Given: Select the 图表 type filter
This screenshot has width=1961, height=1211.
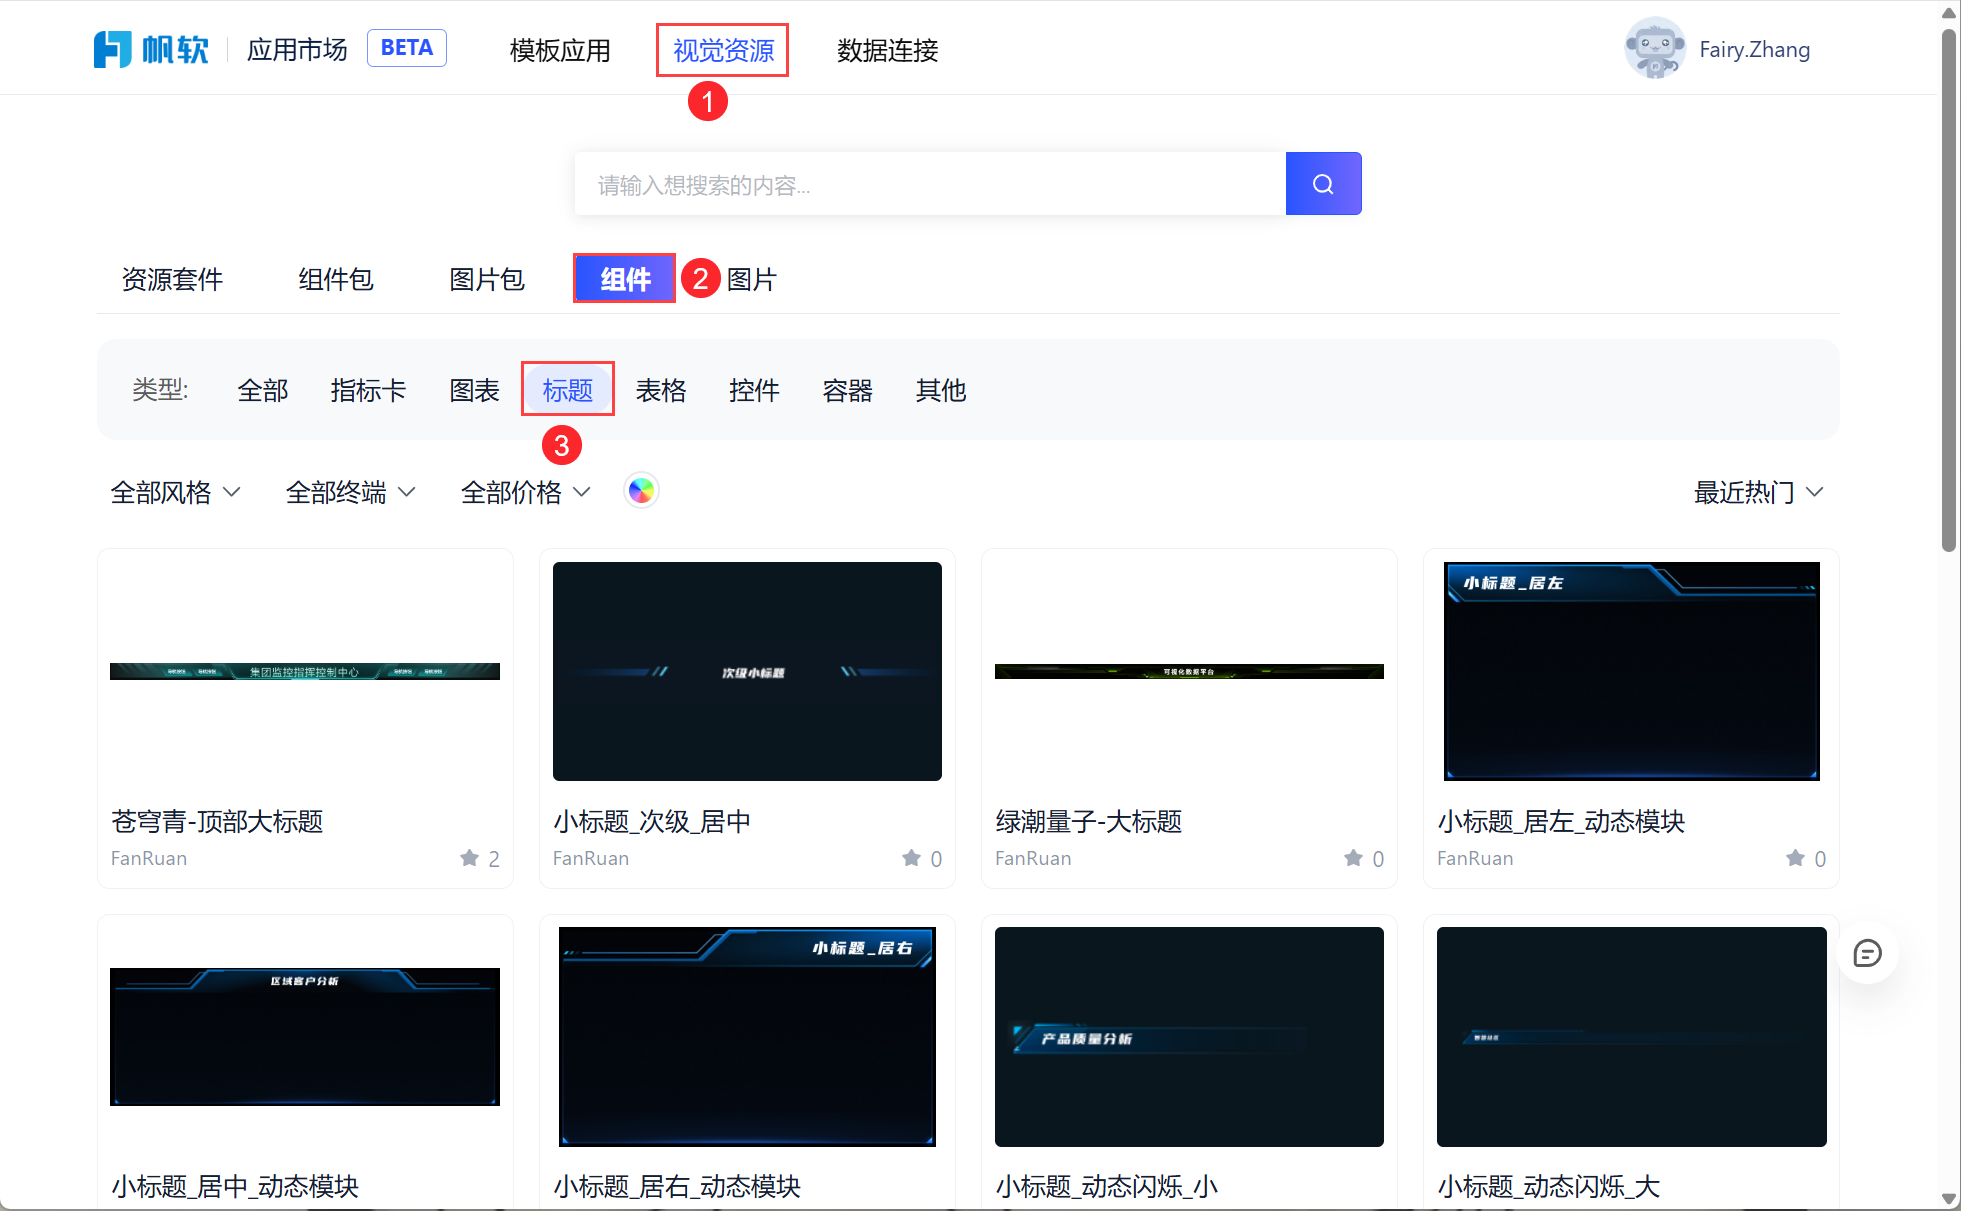Looking at the screenshot, I should coord(474,390).
